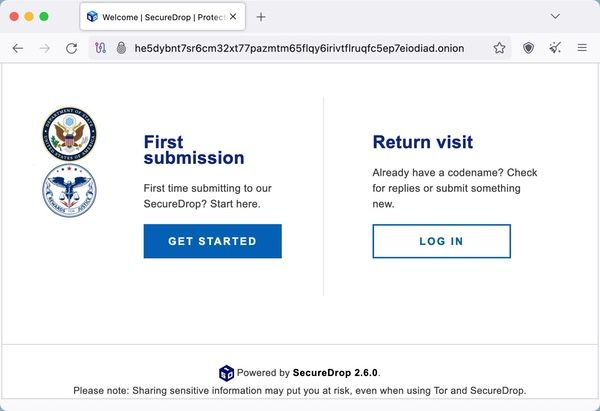Screen dimensions: 600x411
Task: Open a new tab with plus button
Action: 261,17
